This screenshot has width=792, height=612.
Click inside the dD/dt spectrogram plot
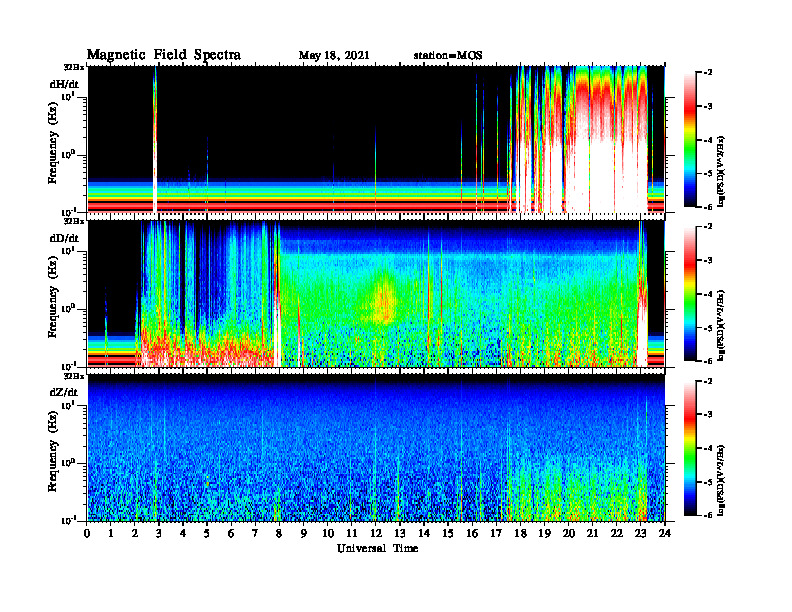[x=376, y=294]
